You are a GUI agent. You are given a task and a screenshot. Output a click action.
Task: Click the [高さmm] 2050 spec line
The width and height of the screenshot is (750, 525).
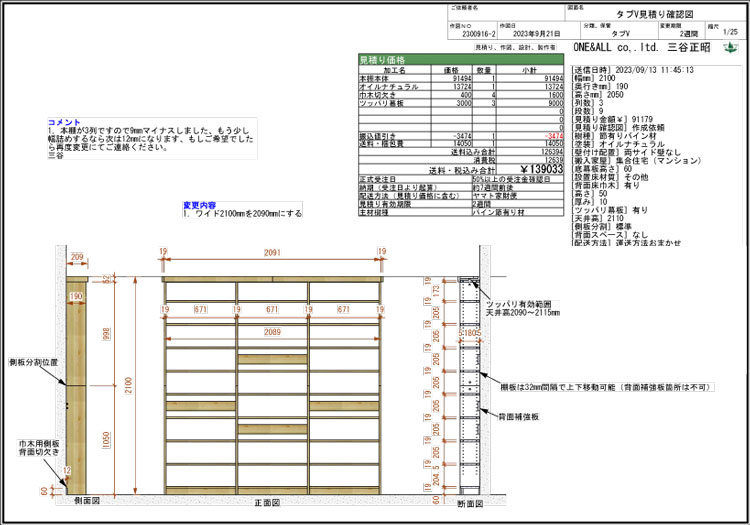pyautogui.click(x=598, y=94)
